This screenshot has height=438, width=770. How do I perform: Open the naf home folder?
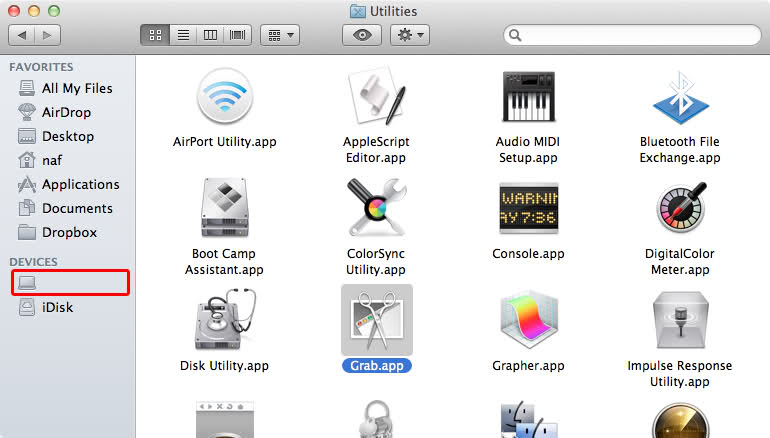coord(40,161)
